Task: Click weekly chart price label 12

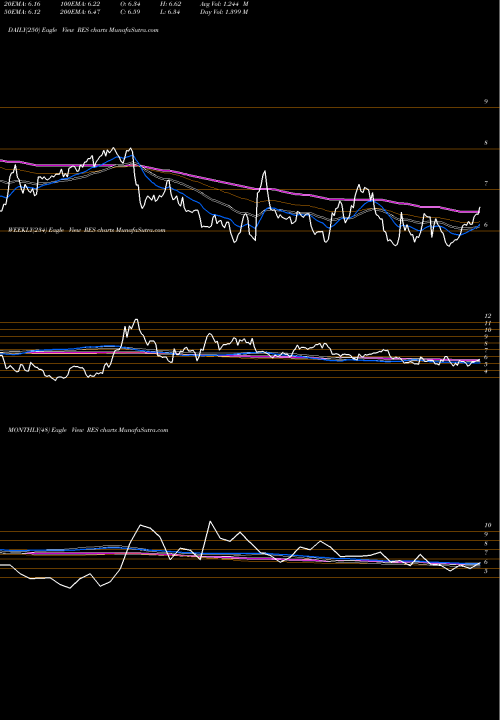Action: click(x=488, y=316)
